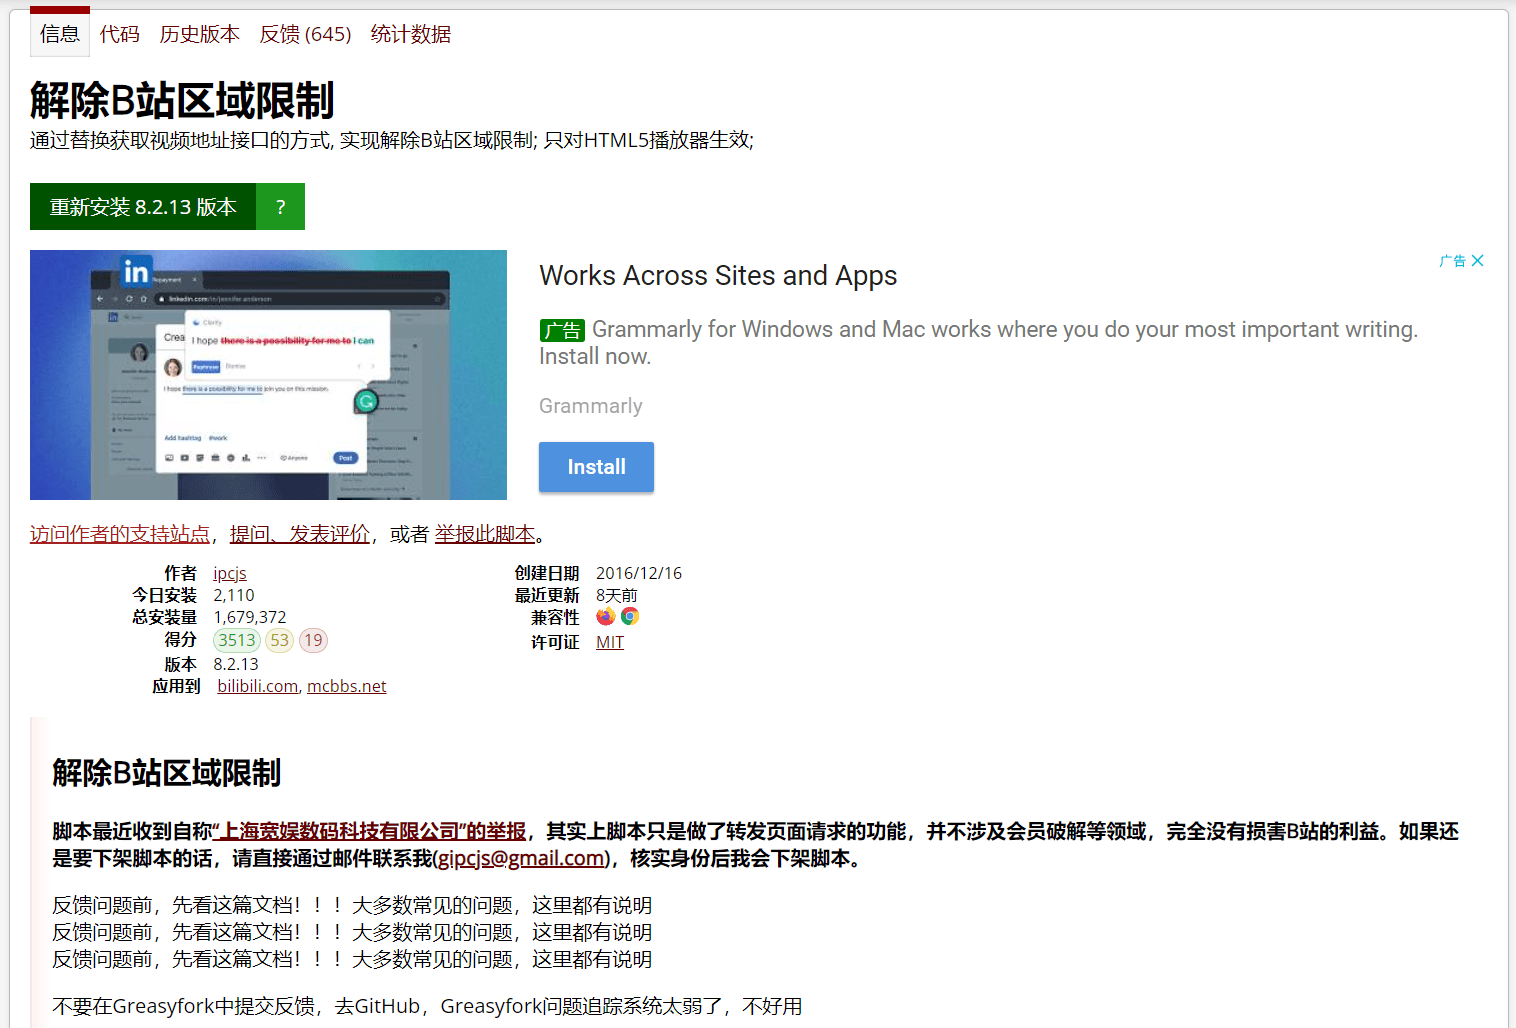Click the Grammarly ad thumbnail image
Image resolution: width=1516 pixels, height=1028 pixels.
[268, 375]
